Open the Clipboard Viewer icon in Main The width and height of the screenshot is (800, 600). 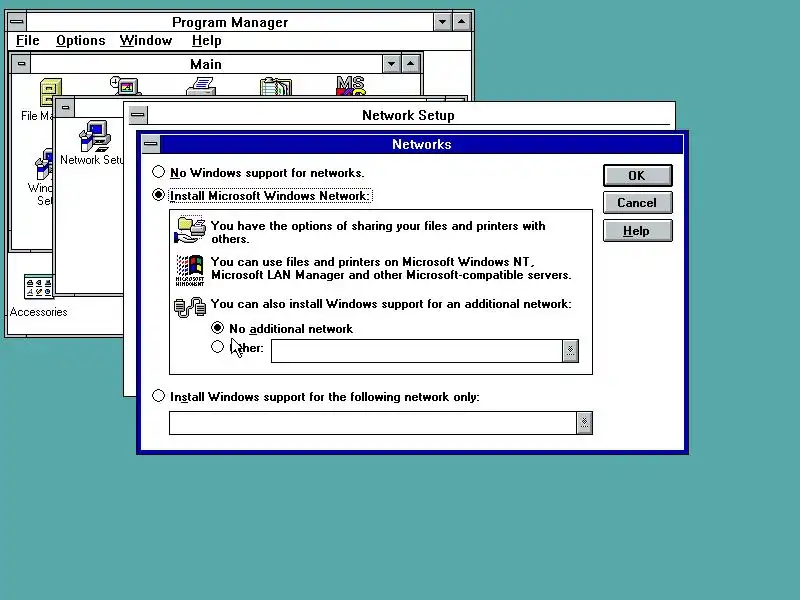coord(276,86)
